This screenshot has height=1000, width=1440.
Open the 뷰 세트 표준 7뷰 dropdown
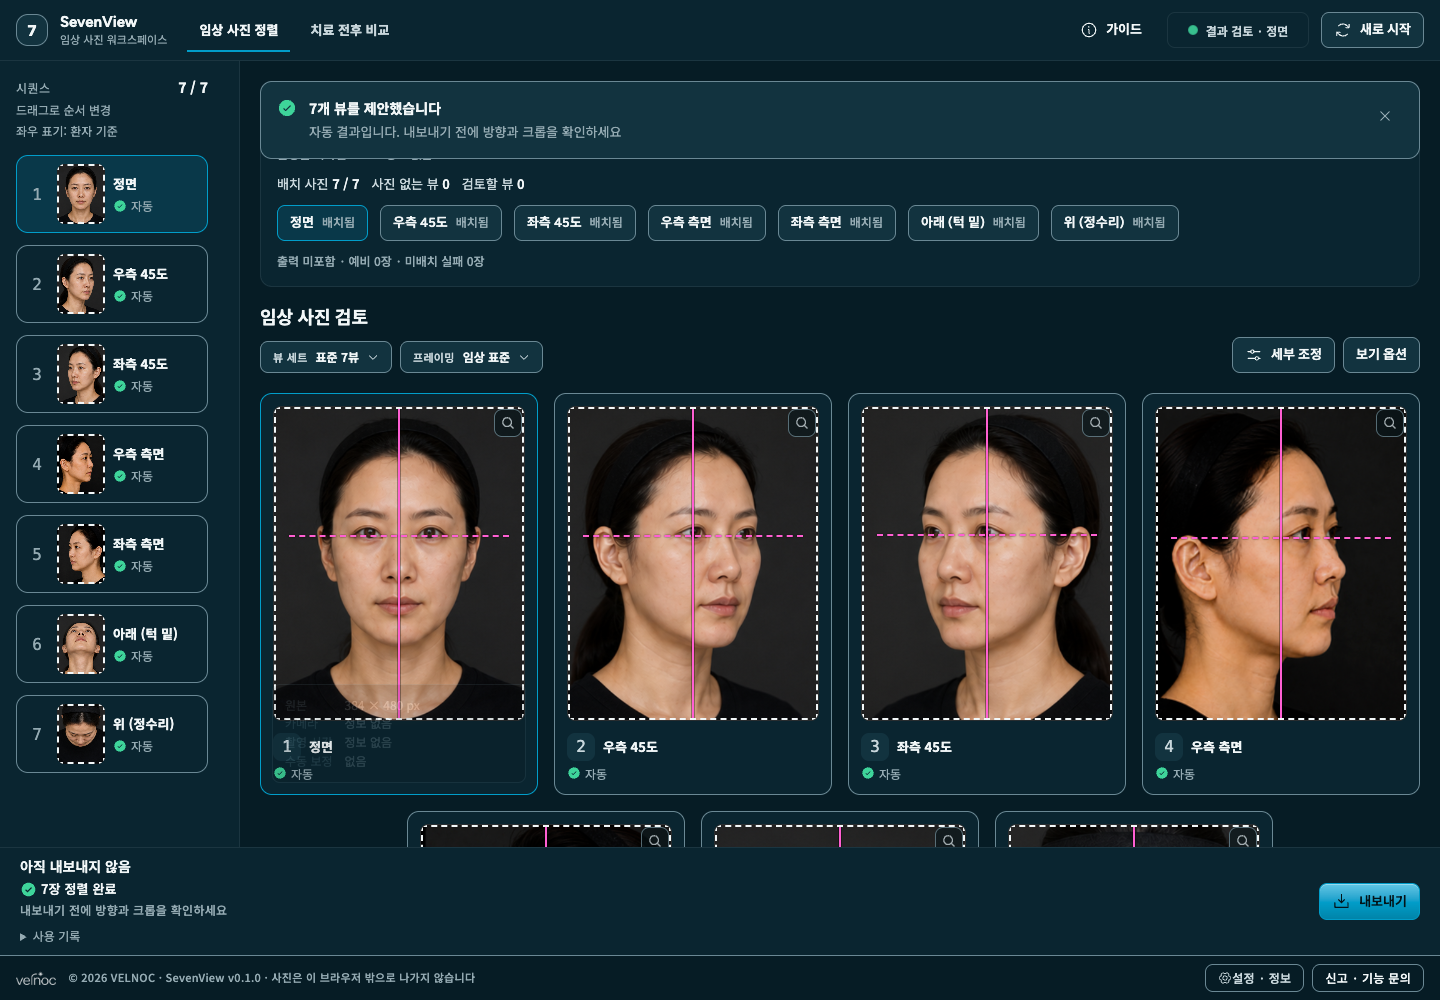326,357
